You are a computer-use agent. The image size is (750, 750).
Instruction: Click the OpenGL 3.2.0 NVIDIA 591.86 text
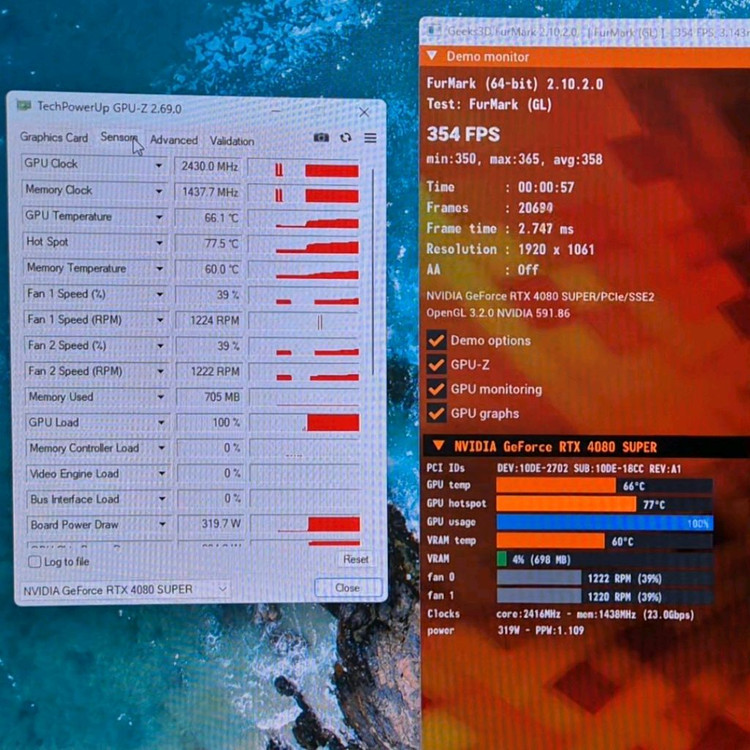497,314
